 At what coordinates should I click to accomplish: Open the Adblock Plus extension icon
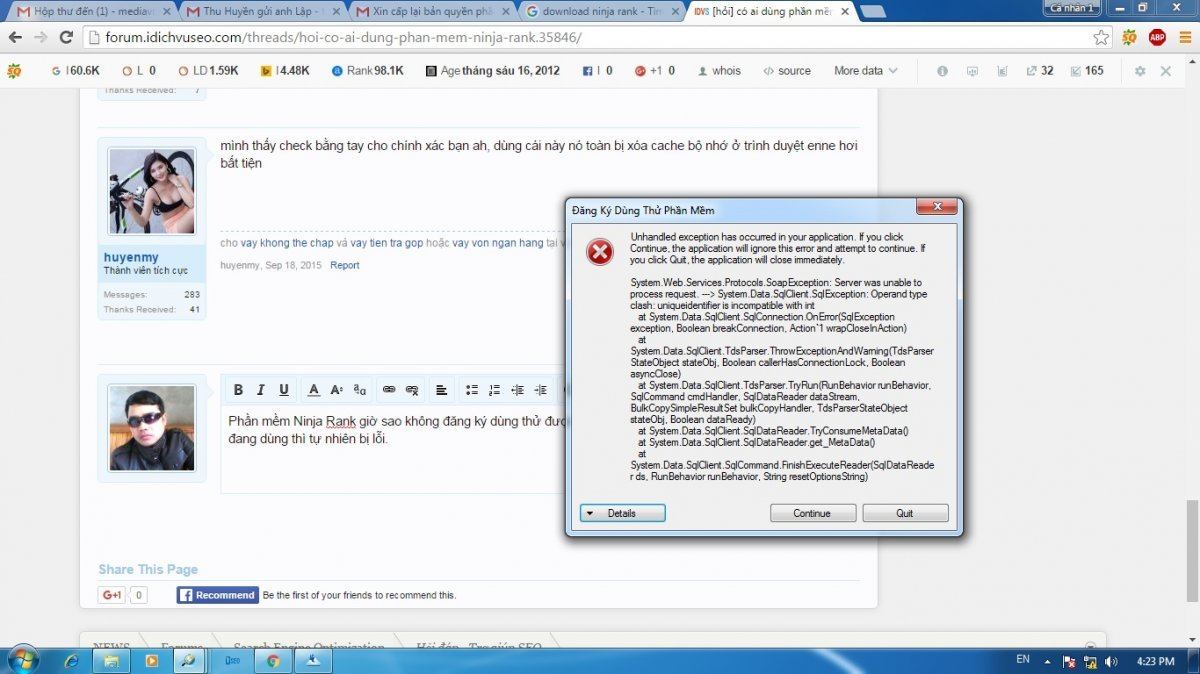pos(1157,37)
